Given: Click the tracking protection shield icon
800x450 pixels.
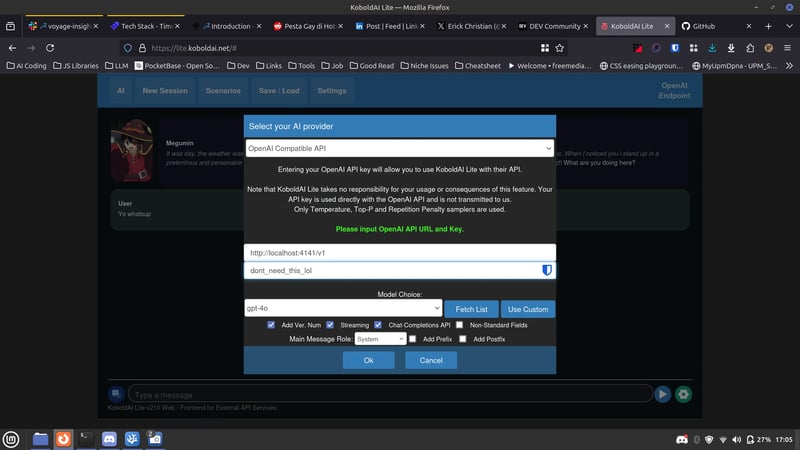Looking at the screenshot, I should tap(128, 48).
